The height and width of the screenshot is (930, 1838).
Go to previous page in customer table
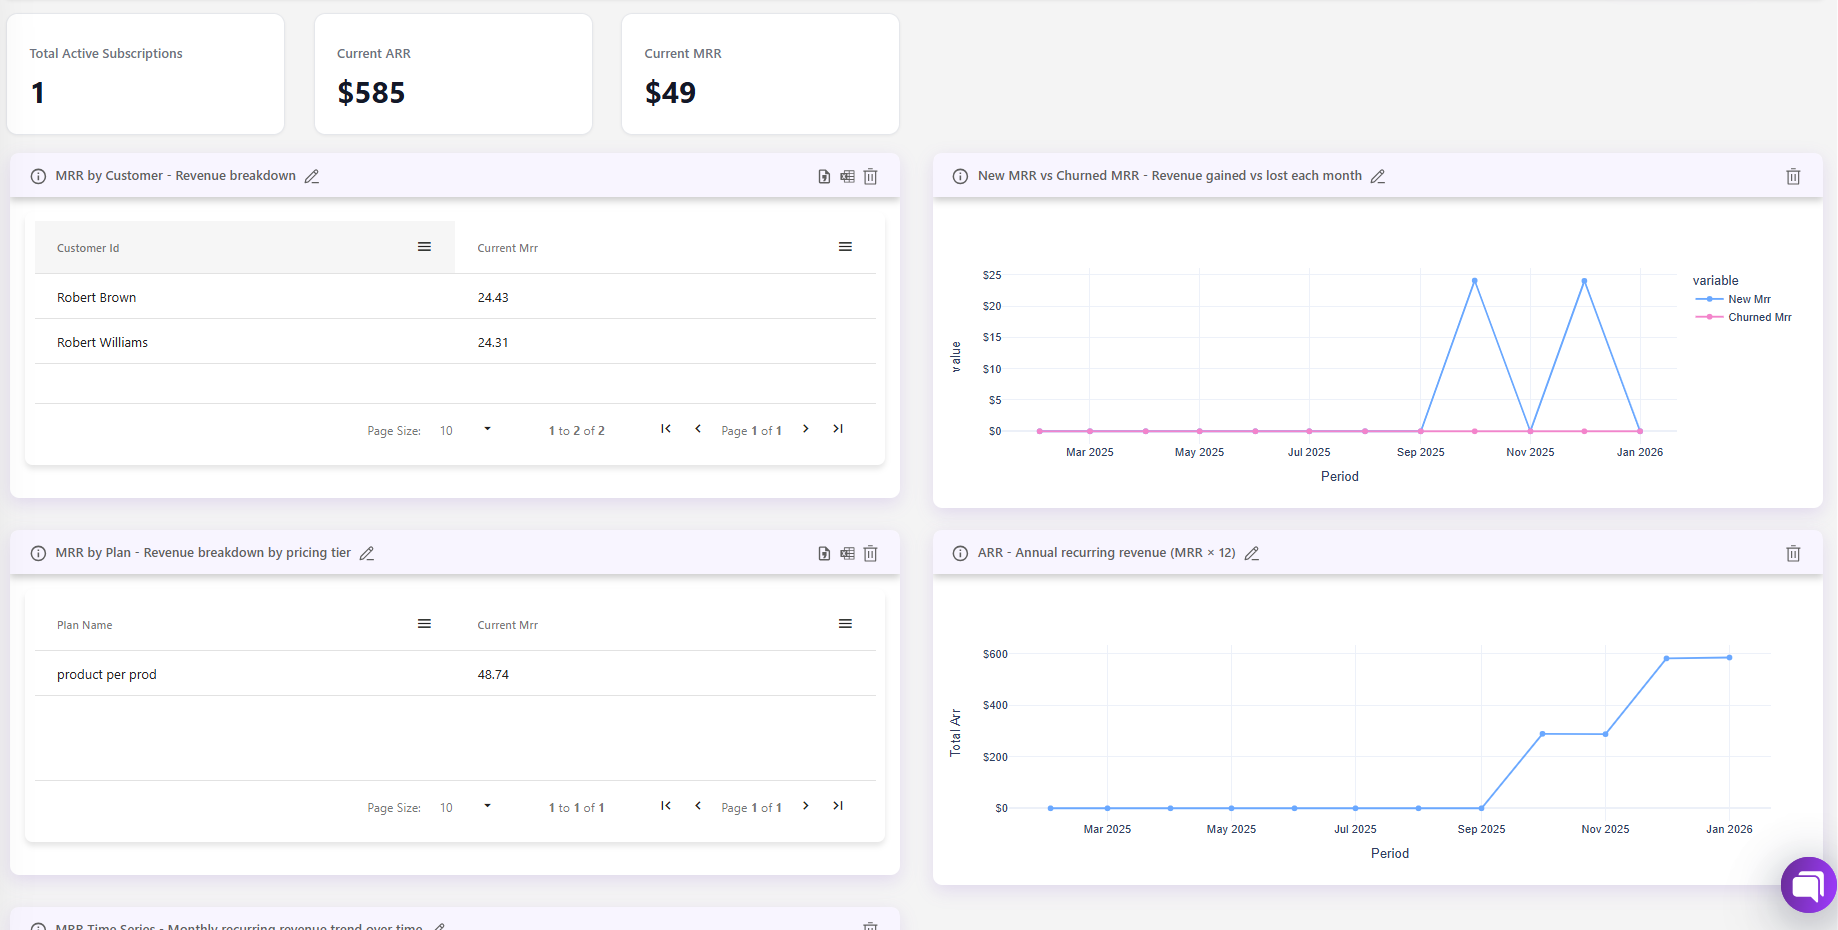click(698, 429)
